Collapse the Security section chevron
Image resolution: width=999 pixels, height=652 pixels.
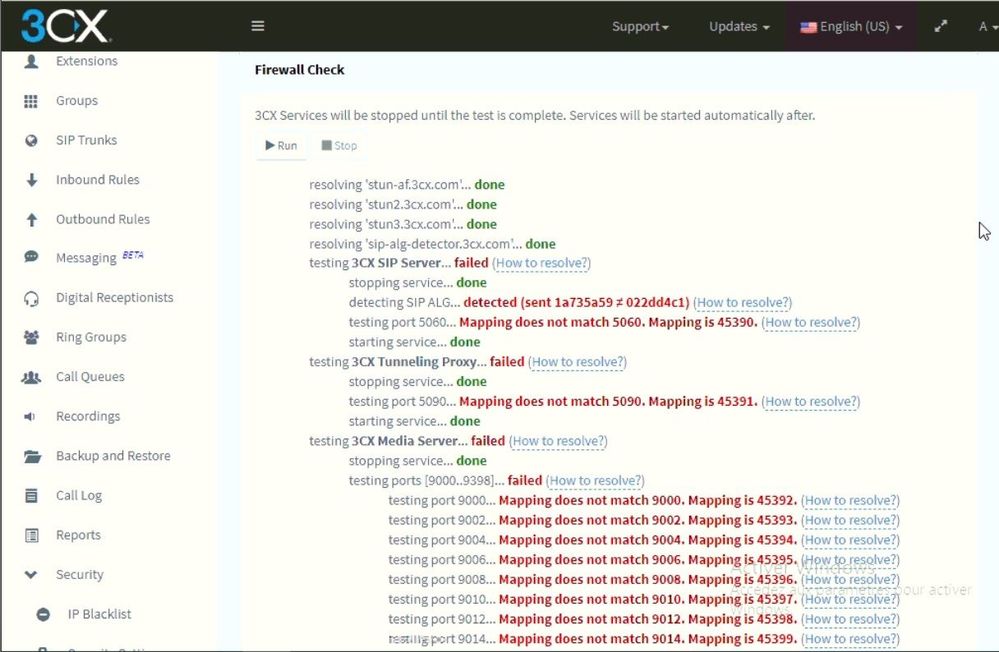31,575
